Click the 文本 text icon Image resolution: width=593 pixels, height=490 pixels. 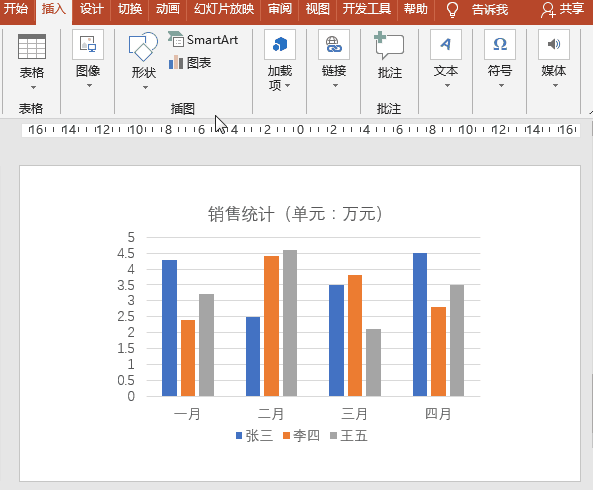tap(446, 45)
